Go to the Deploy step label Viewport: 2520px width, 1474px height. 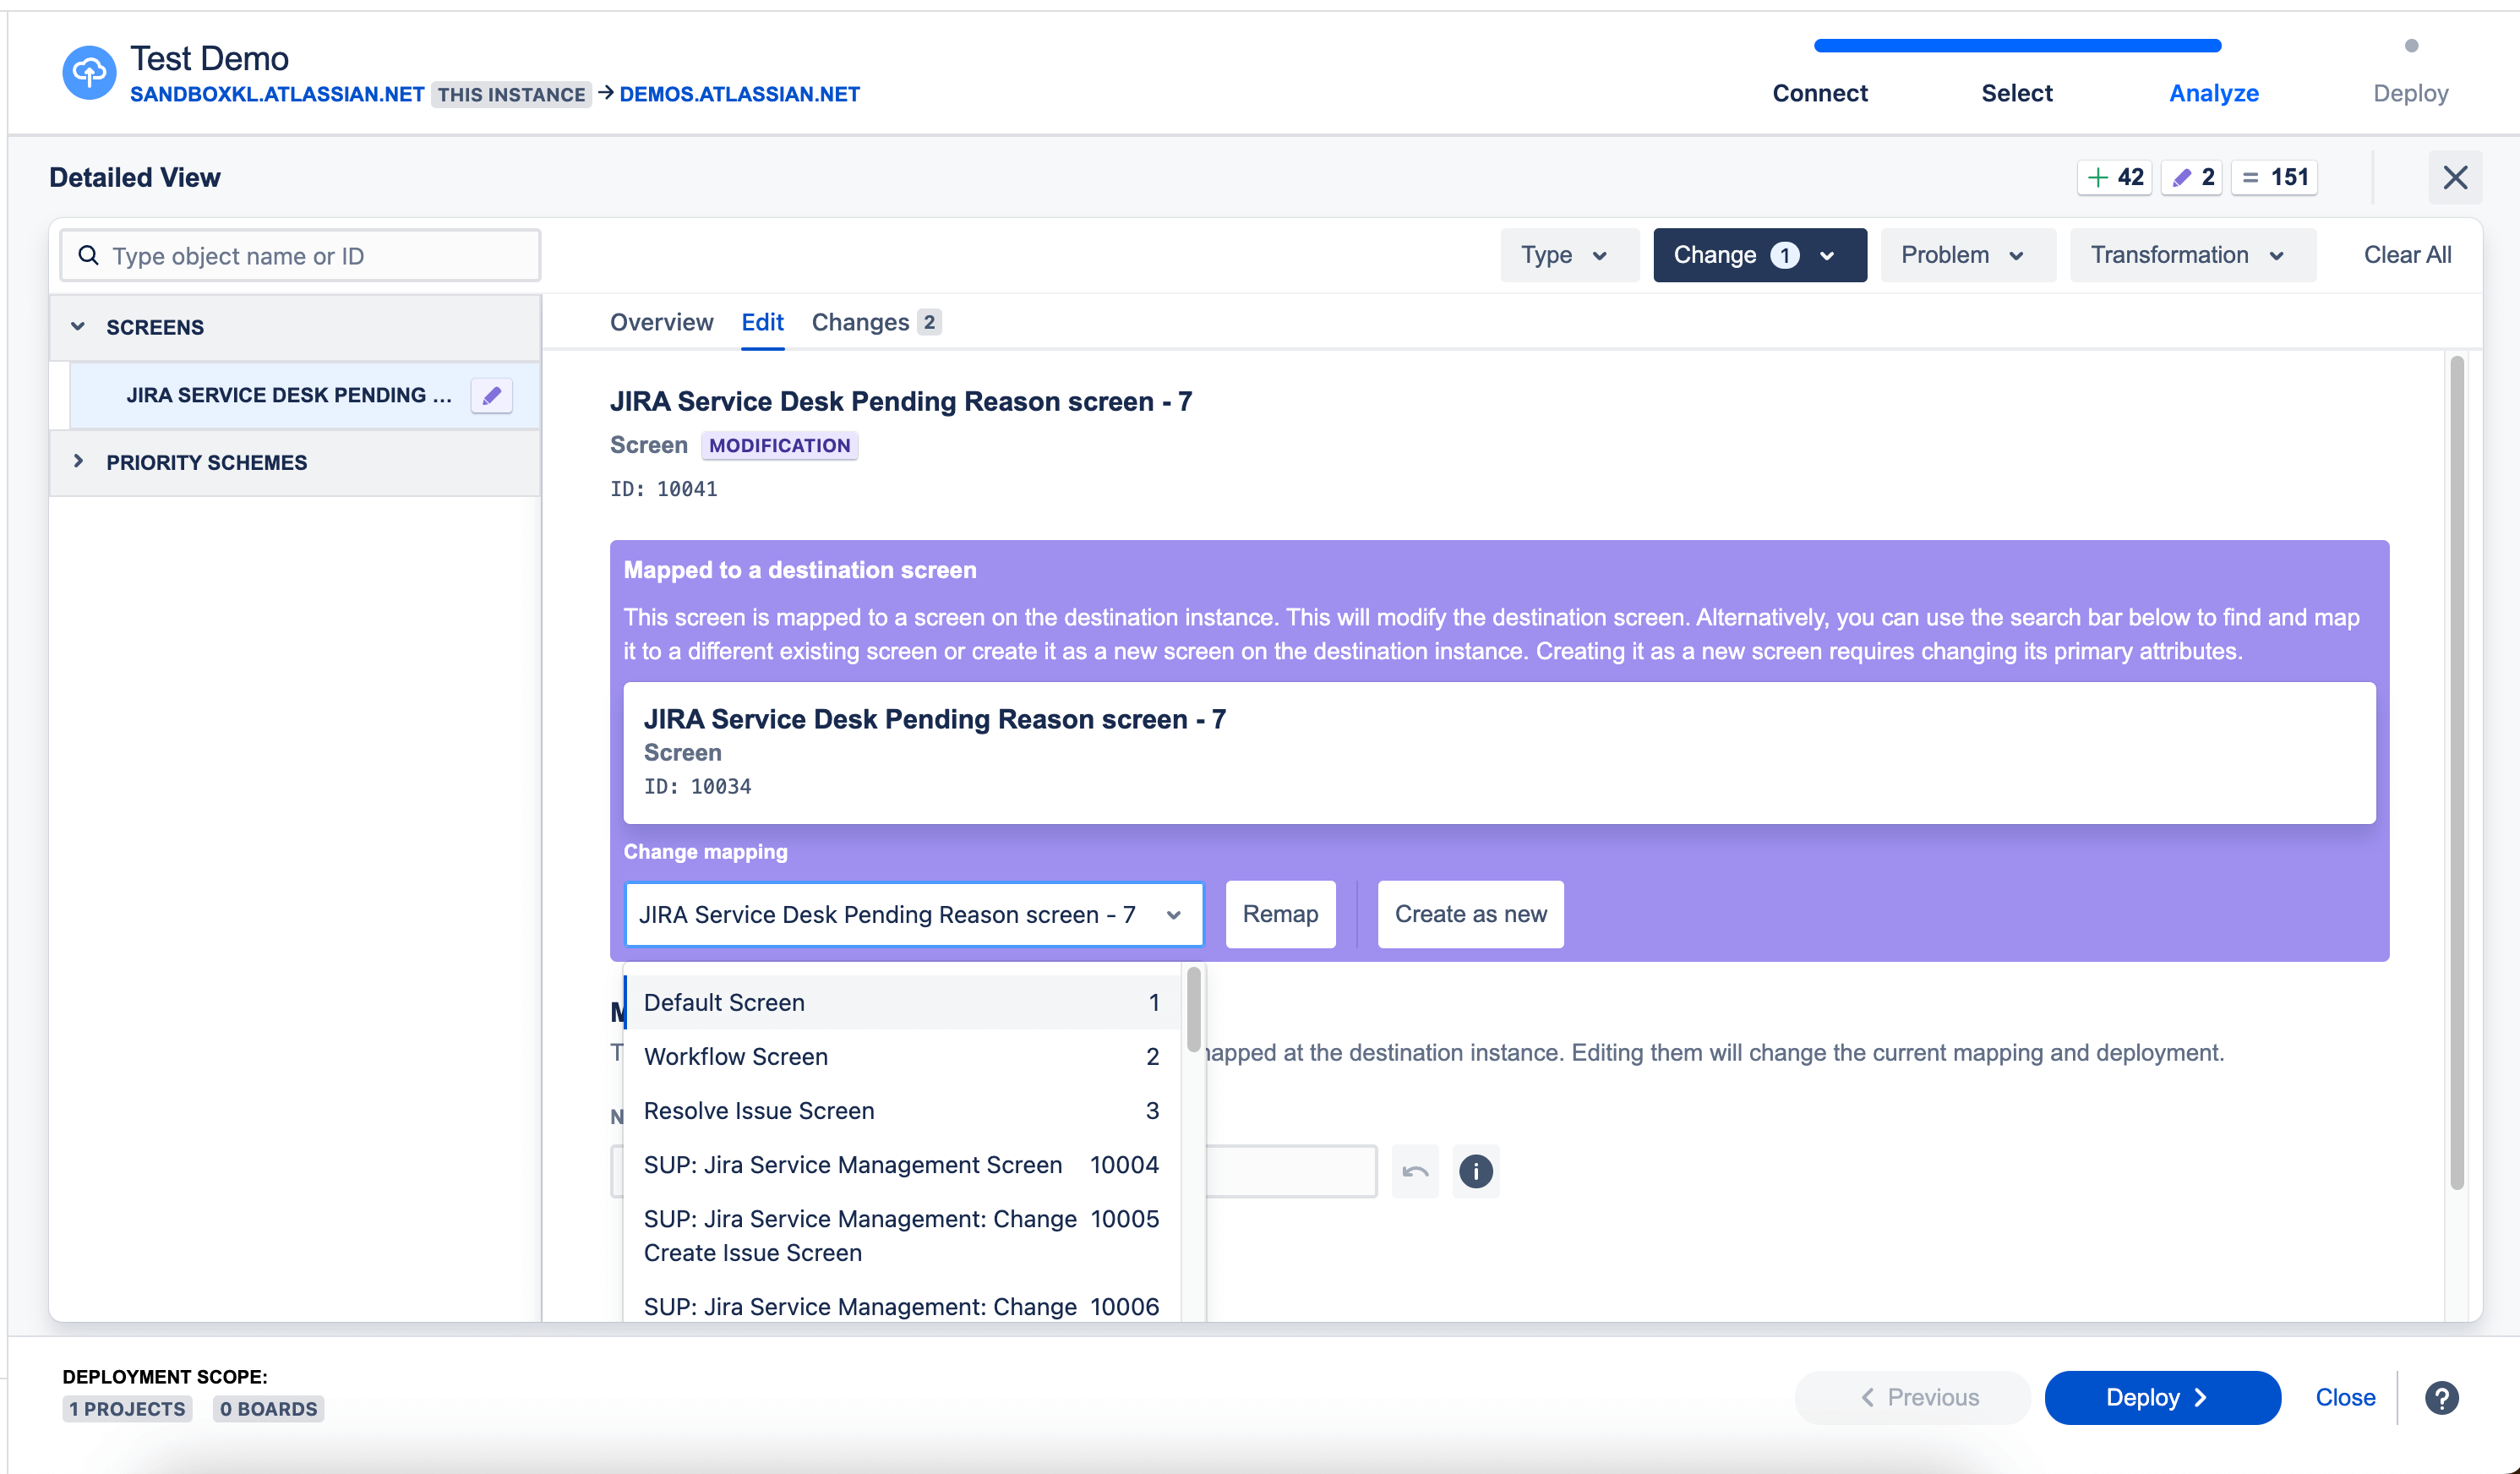2410,93
